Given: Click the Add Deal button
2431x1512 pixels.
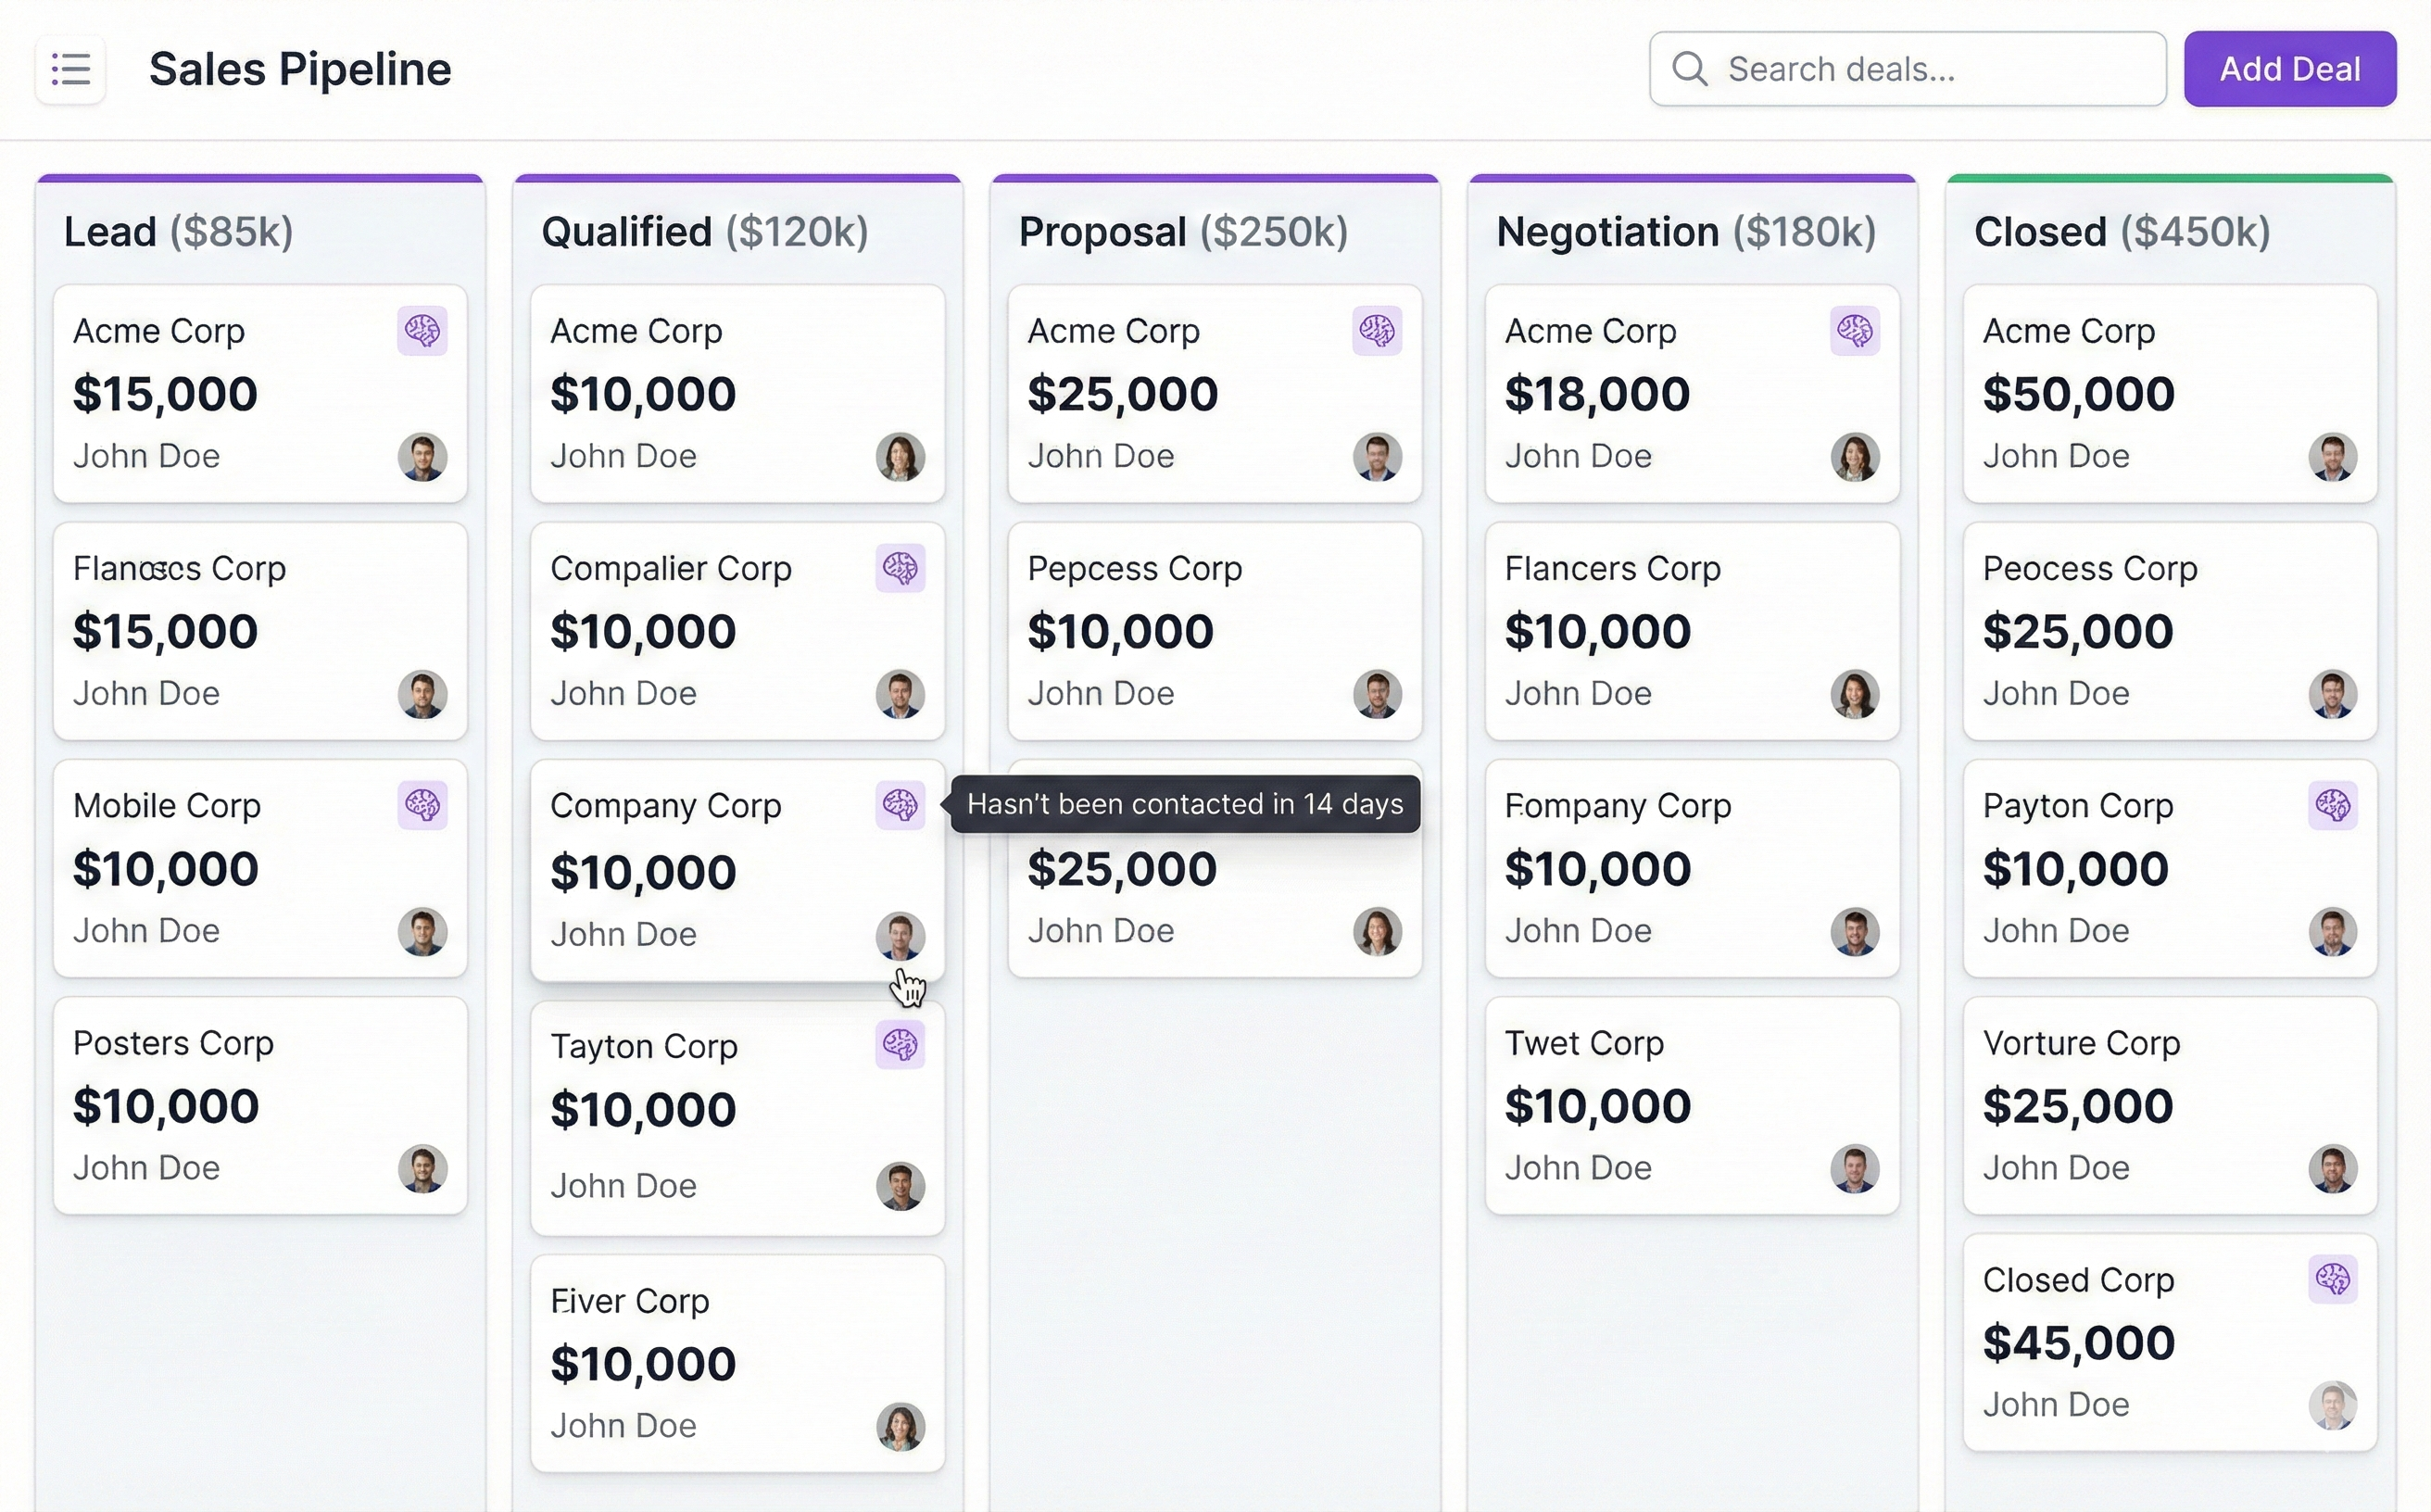Looking at the screenshot, I should coord(2290,68).
